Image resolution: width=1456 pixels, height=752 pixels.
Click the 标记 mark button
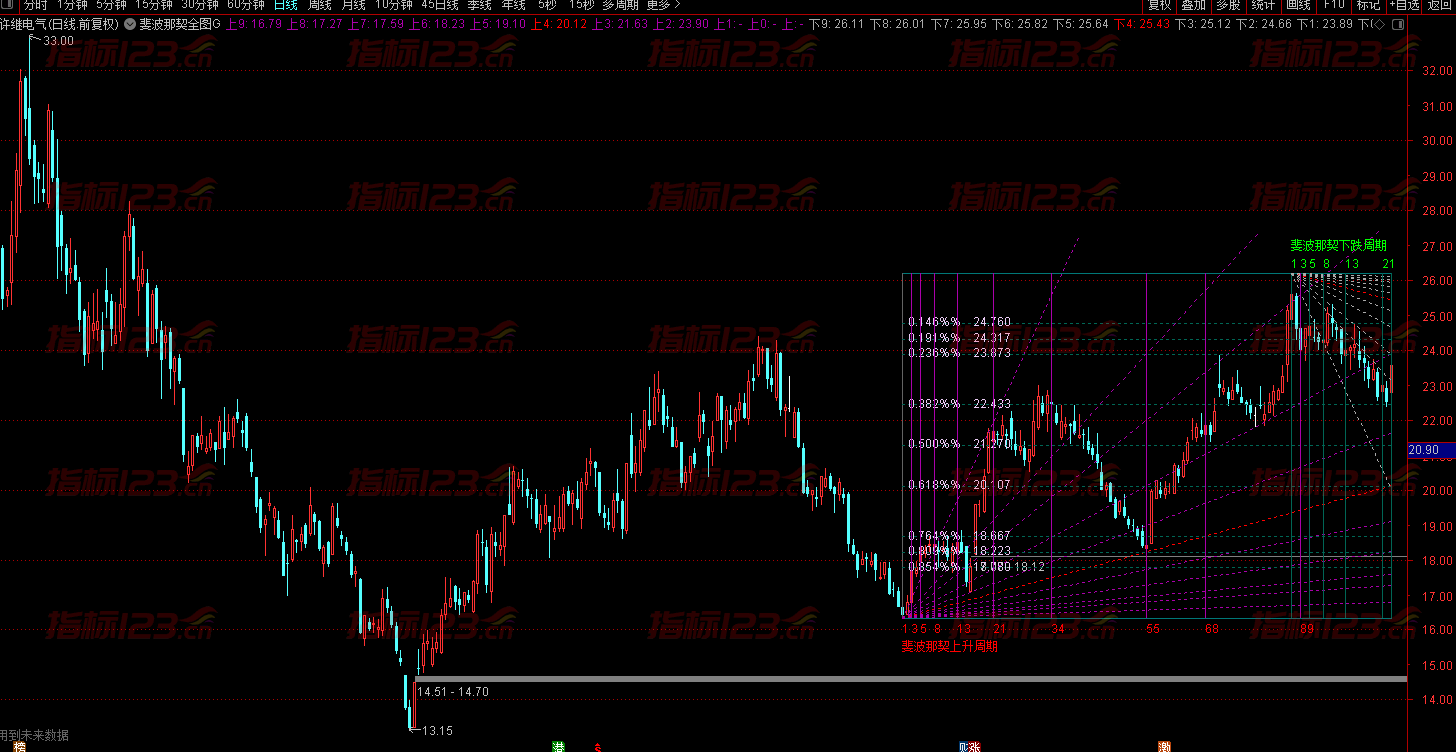(x=1368, y=5)
